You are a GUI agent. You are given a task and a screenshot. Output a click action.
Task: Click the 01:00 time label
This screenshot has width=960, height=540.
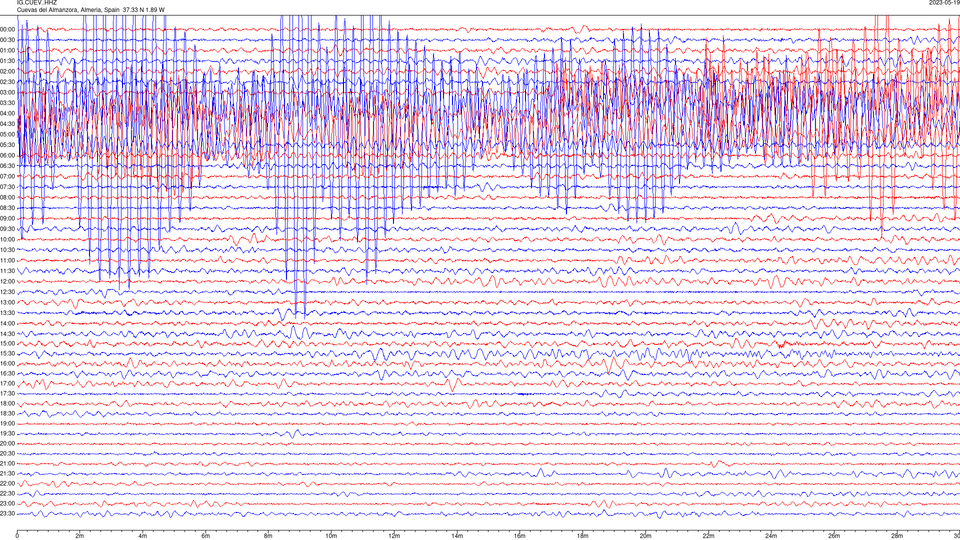(x=7, y=50)
